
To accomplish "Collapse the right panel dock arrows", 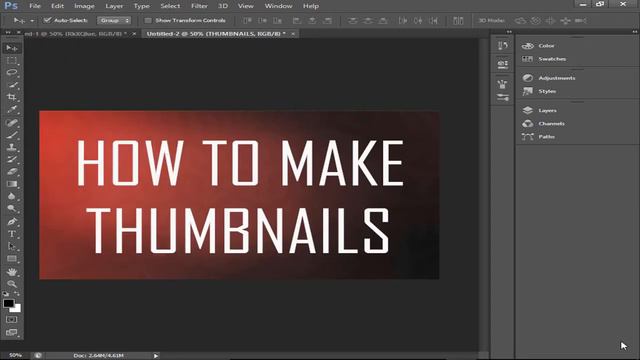I will [x=635, y=32].
